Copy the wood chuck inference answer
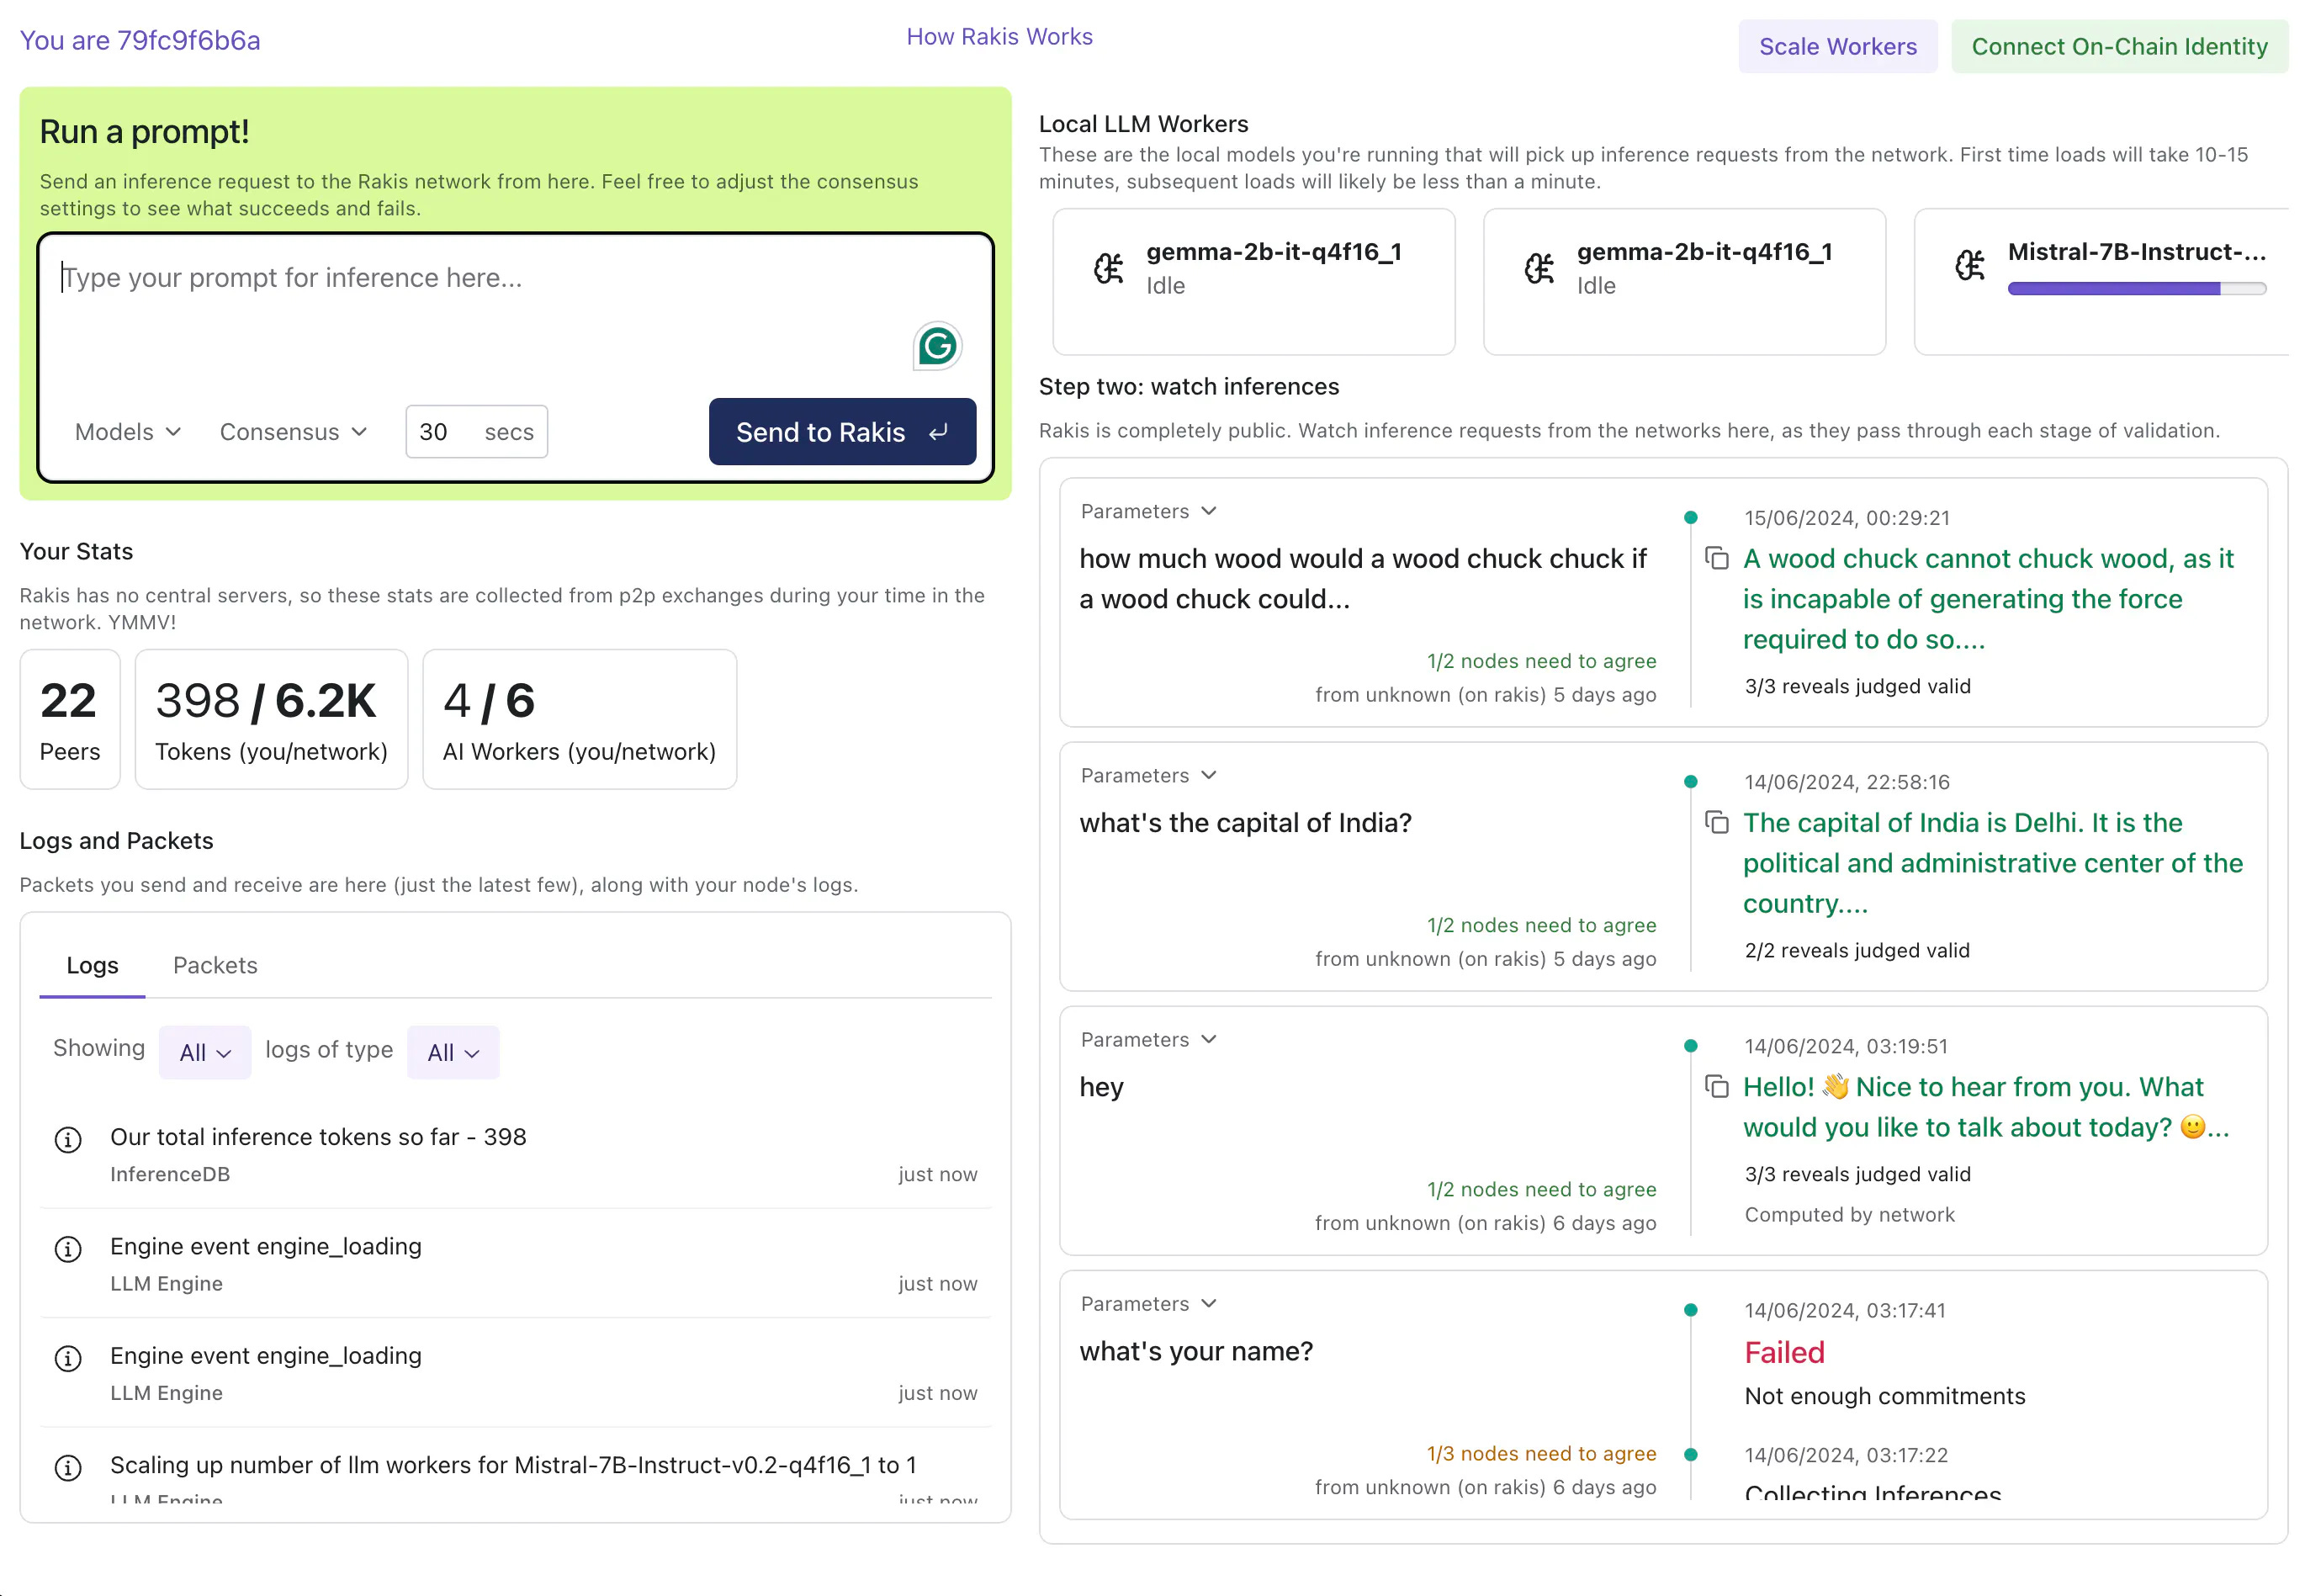 click(1716, 558)
